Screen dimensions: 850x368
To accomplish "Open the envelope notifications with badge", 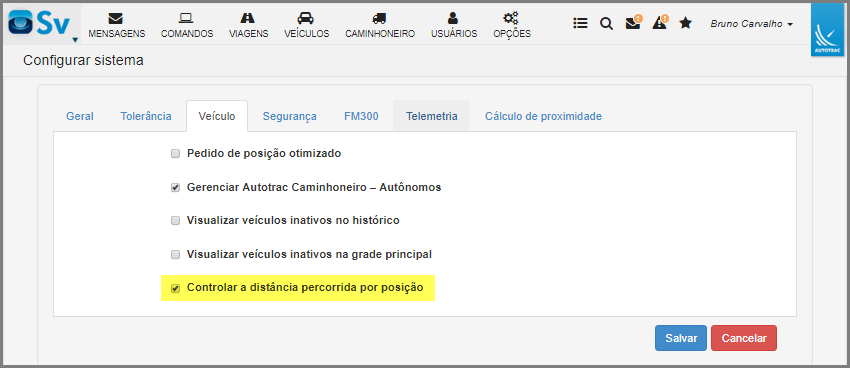I will click(633, 22).
